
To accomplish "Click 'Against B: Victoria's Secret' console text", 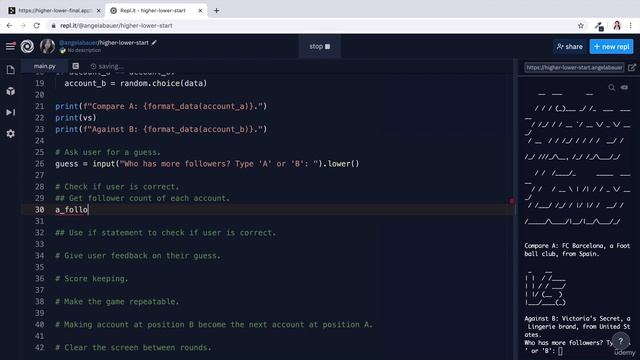I will point(577,327).
